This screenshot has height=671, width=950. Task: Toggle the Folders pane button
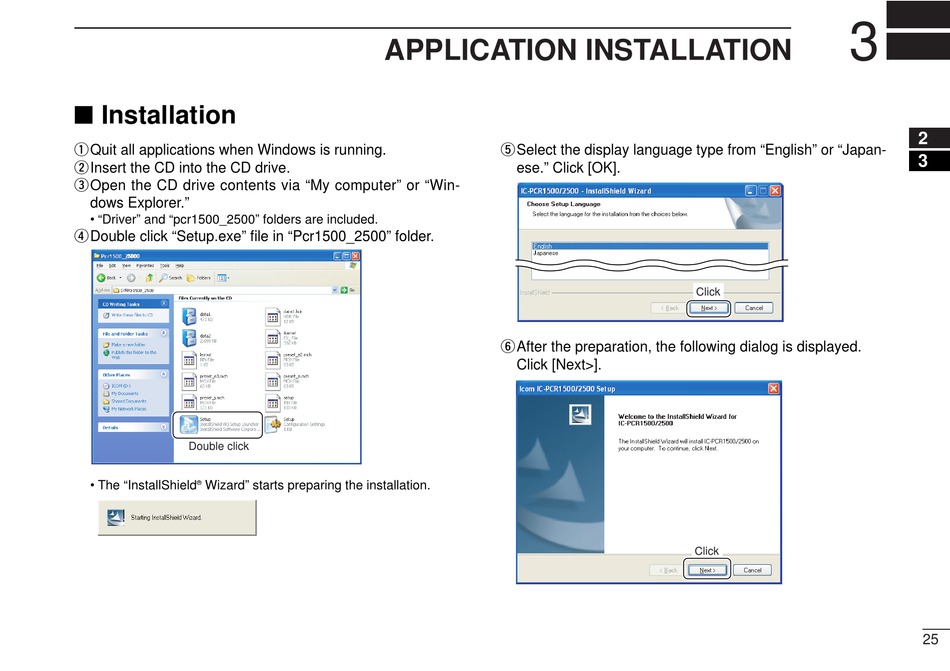point(199,278)
